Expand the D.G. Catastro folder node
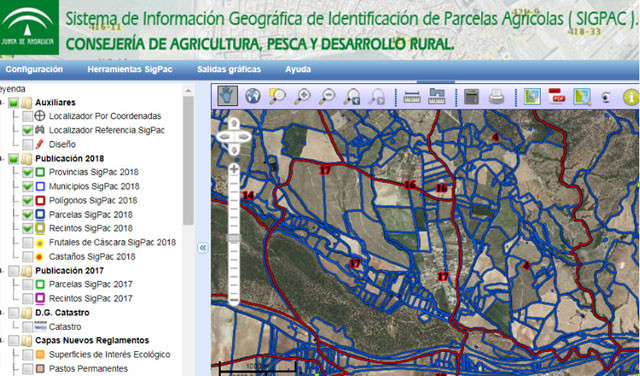Viewport: 640px width, 376px height. 2,313
